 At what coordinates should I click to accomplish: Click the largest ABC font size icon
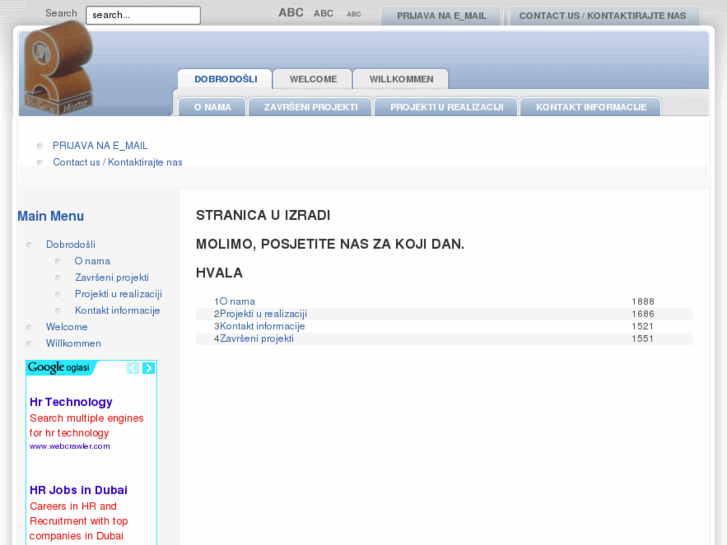pos(290,13)
